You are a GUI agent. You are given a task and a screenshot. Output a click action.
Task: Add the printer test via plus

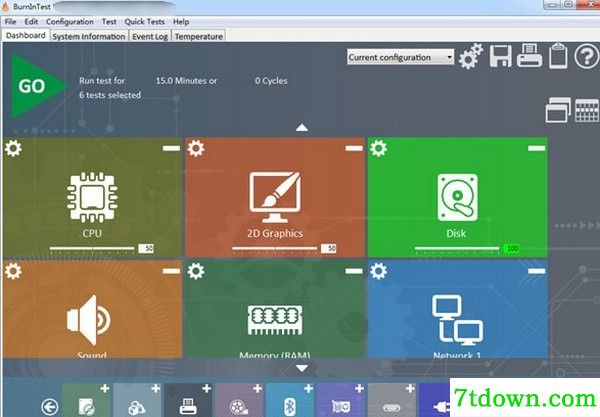pos(207,389)
